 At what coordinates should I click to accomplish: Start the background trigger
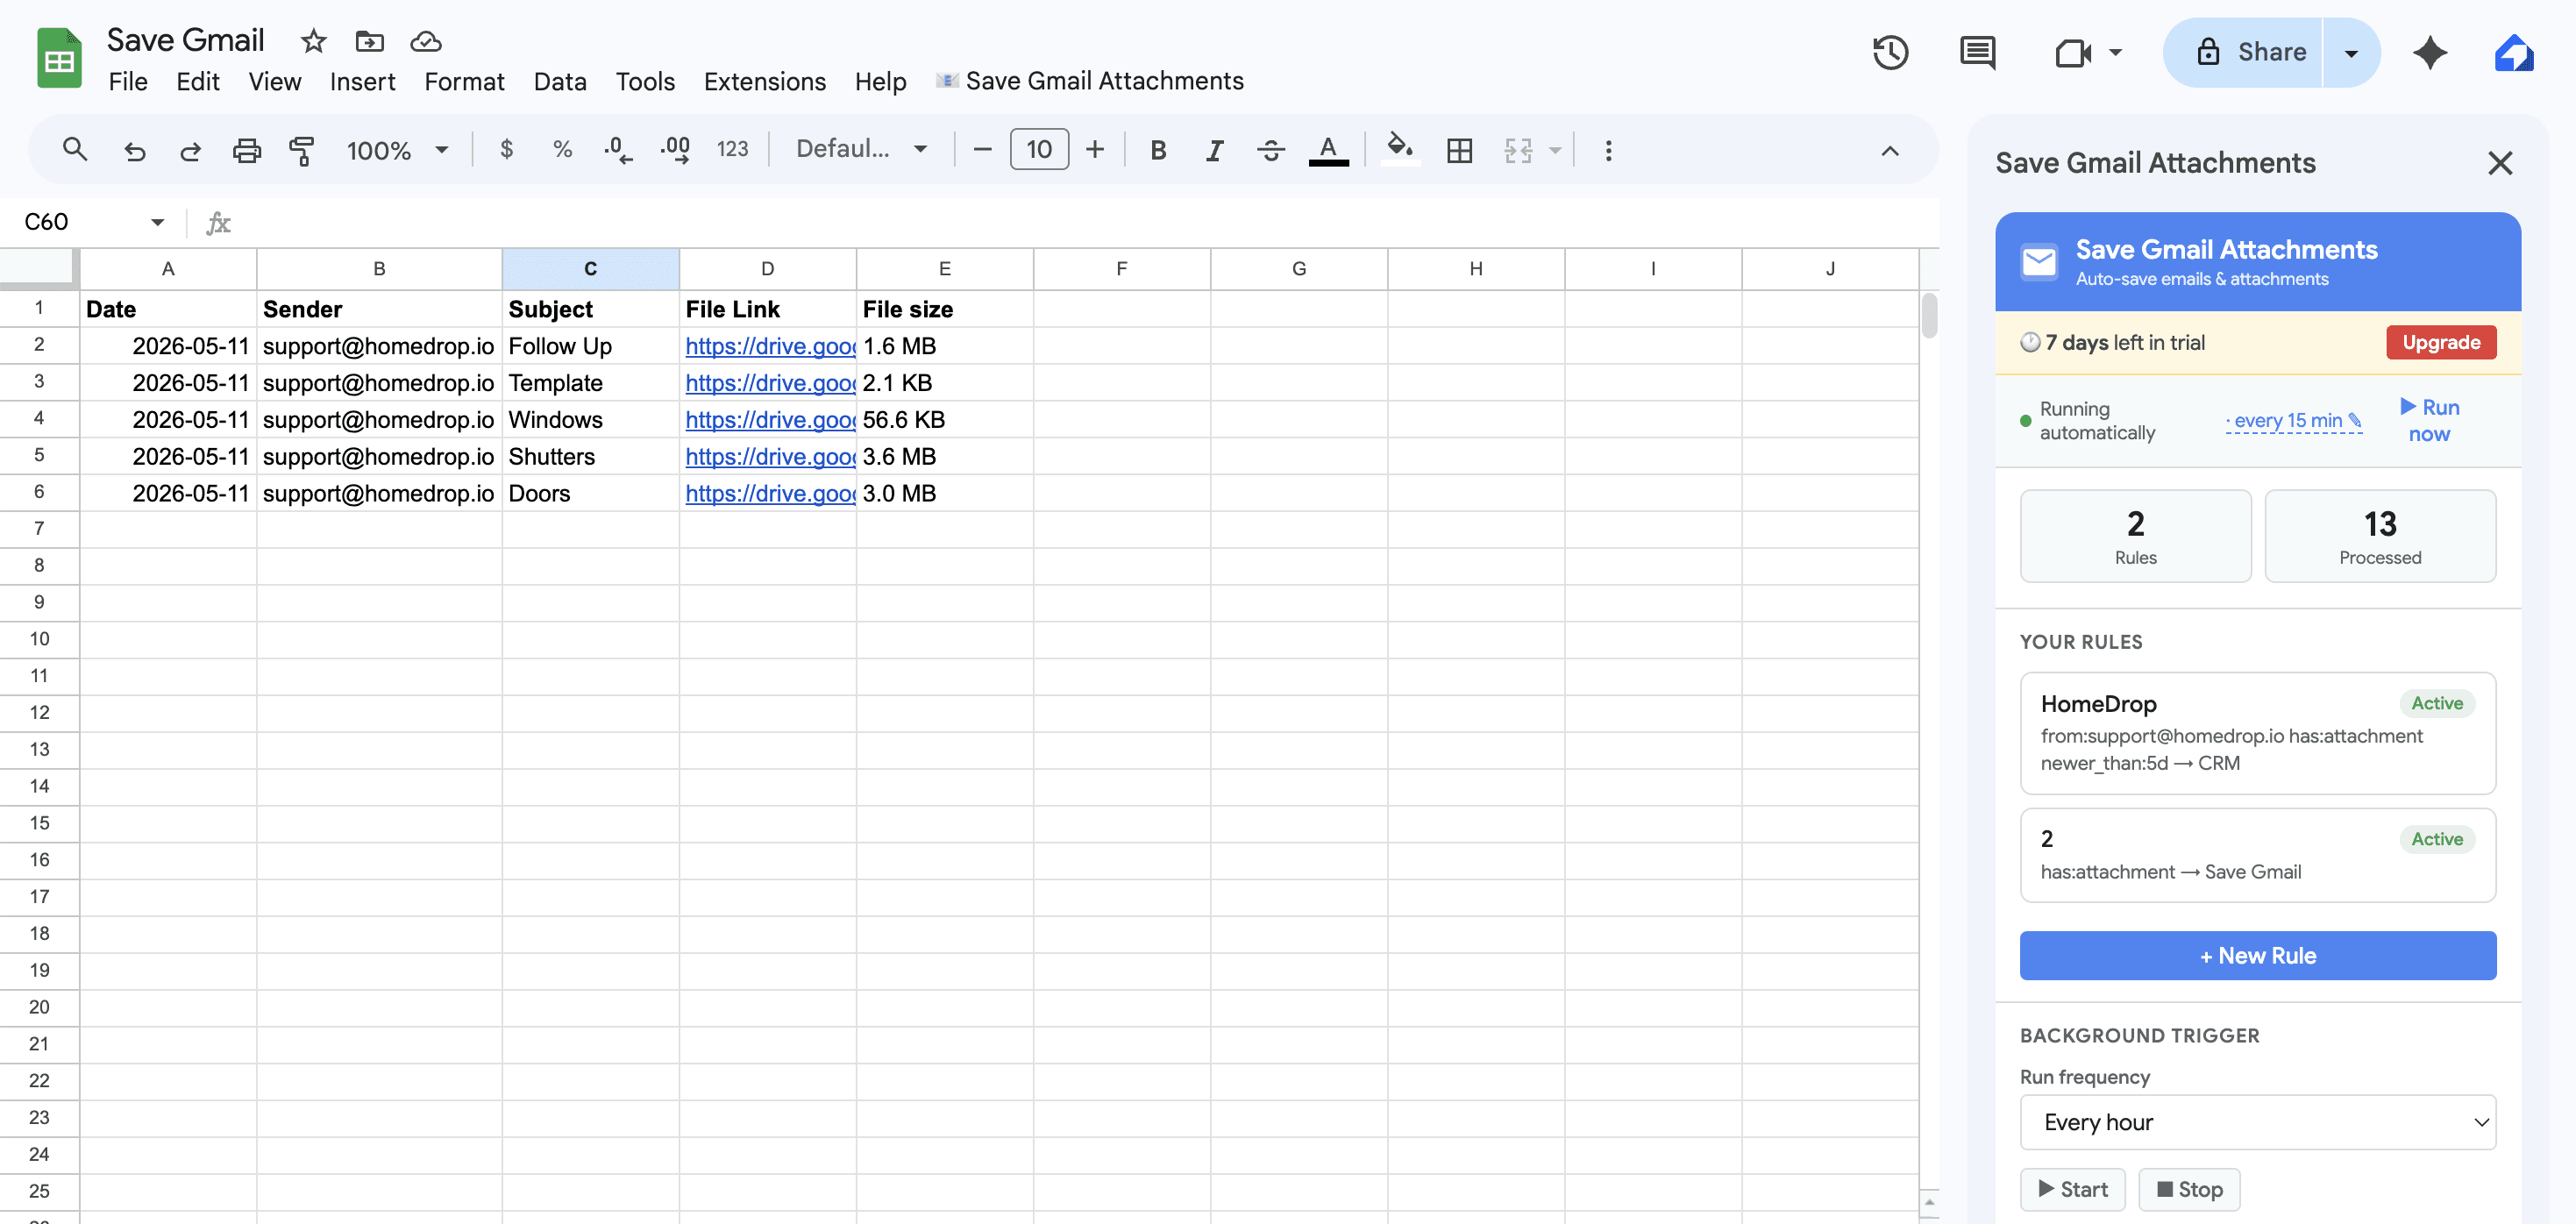(2073, 1189)
